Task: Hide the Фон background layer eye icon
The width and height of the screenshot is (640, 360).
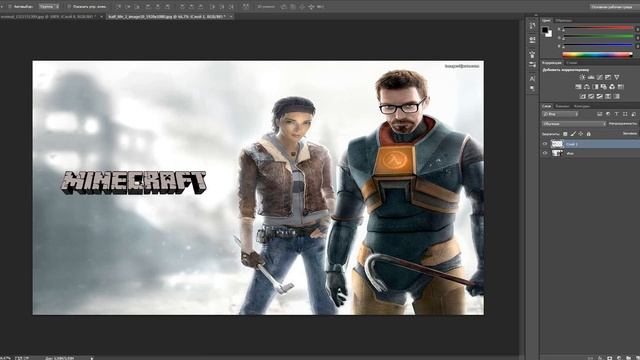Action: click(545, 153)
